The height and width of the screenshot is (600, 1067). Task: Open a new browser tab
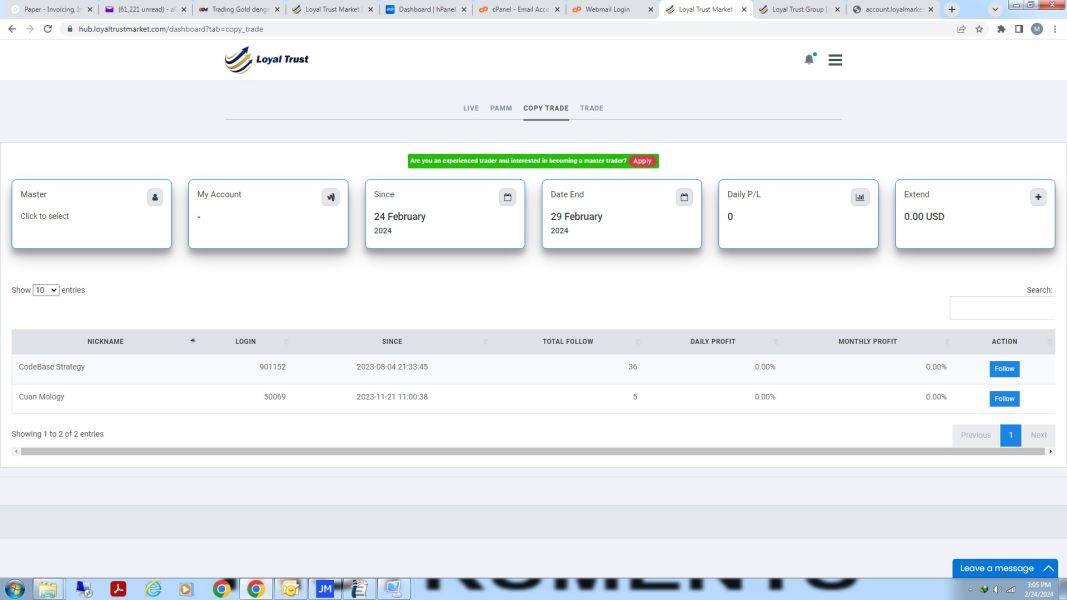(951, 10)
